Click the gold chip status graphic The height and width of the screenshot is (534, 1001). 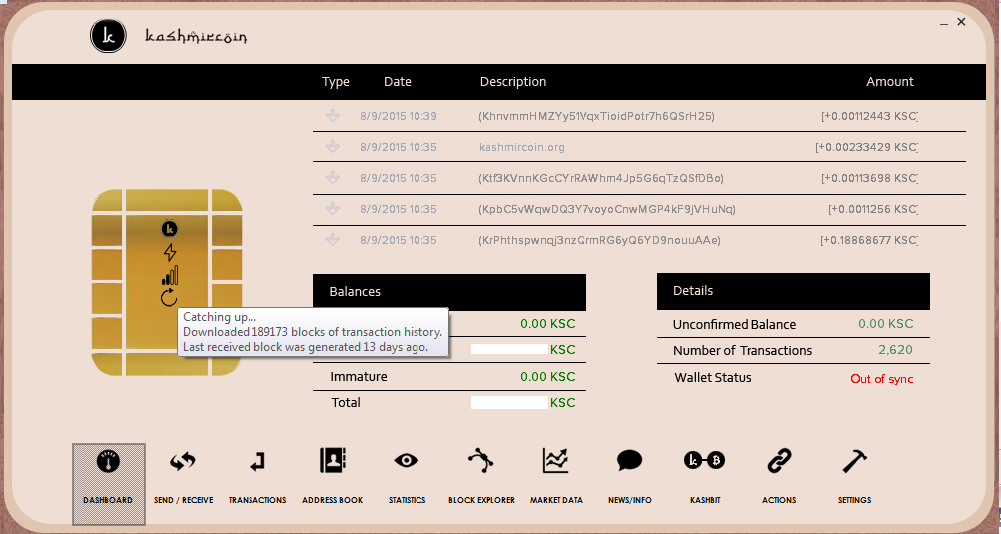pos(167,282)
